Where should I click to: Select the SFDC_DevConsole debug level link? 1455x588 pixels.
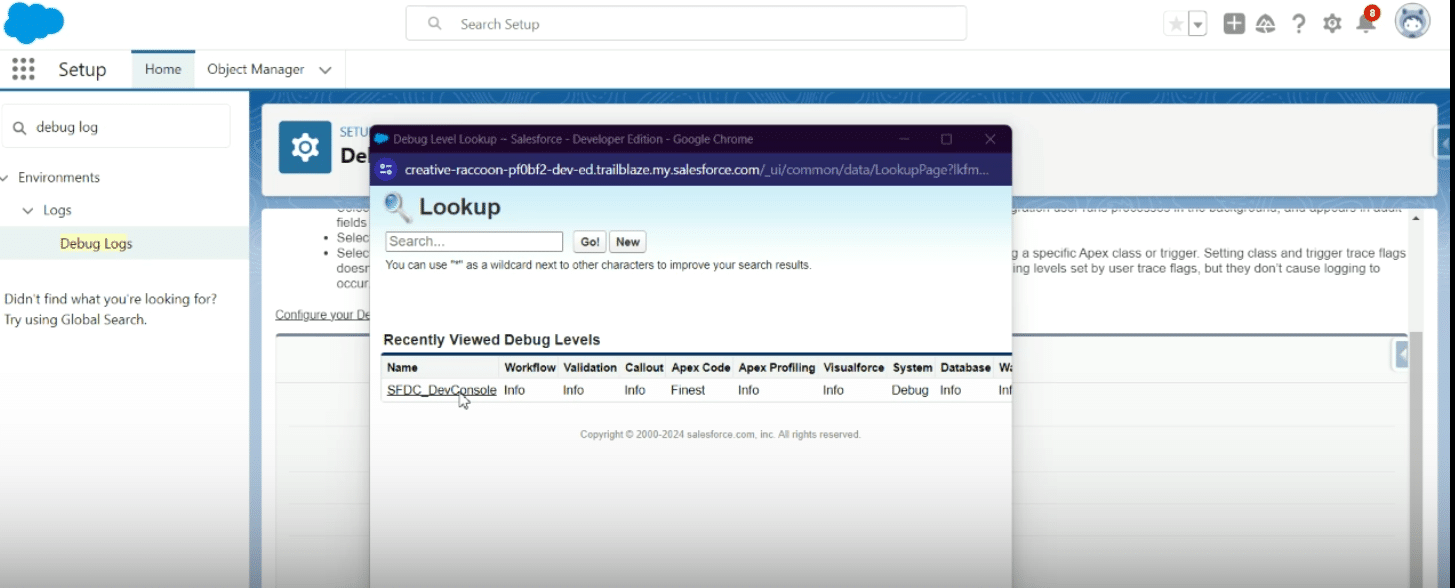[x=442, y=390]
